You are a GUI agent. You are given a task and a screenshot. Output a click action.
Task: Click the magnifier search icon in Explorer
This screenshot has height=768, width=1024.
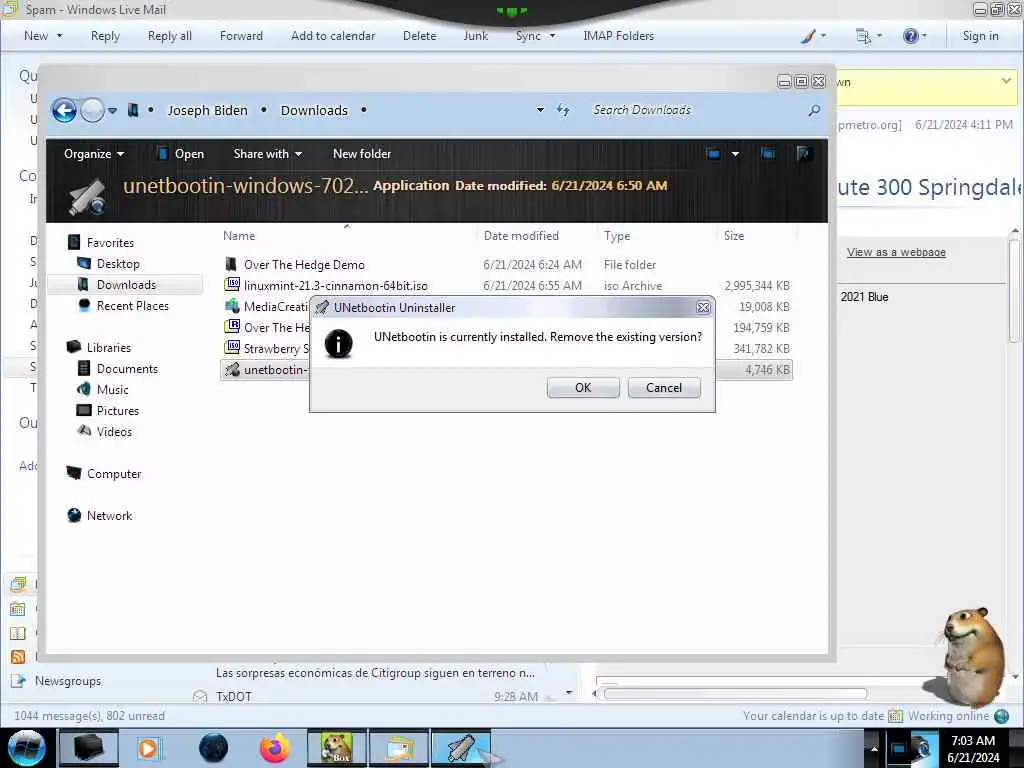click(814, 110)
